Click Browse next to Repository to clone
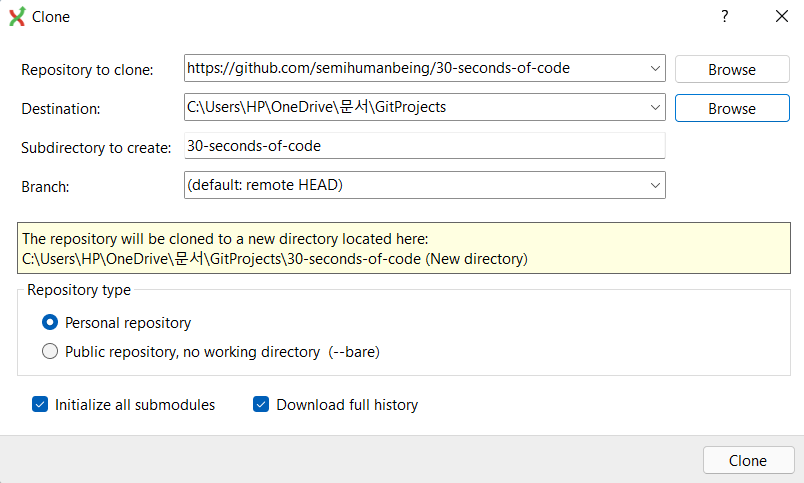This screenshot has height=483, width=804. pyautogui.click(x=732, y=69)
